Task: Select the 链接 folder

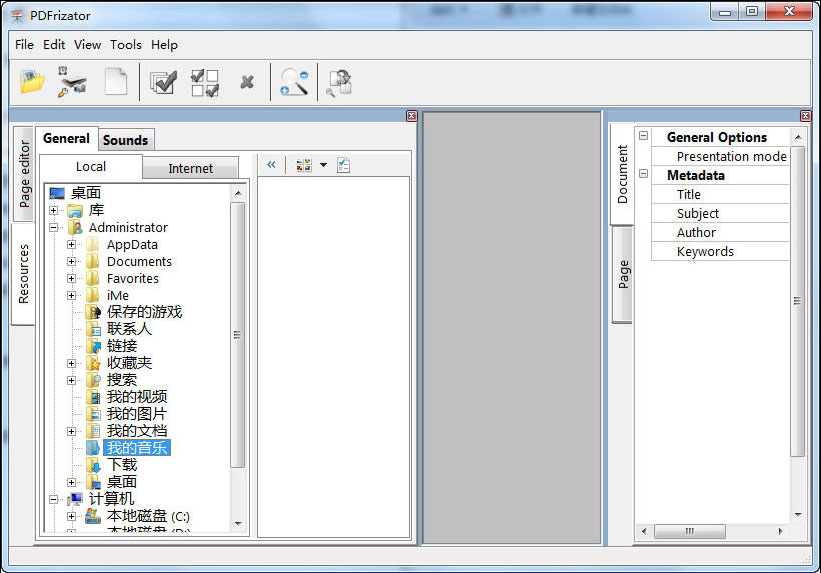Action: (x=121, y=346)
